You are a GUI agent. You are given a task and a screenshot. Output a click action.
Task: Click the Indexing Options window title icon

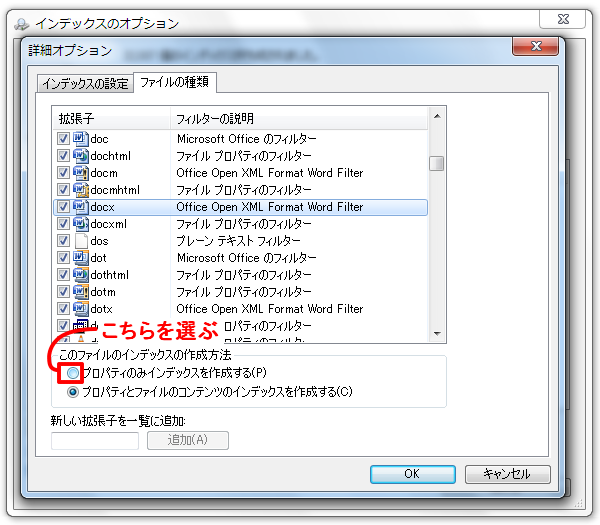tap(21, 24)
